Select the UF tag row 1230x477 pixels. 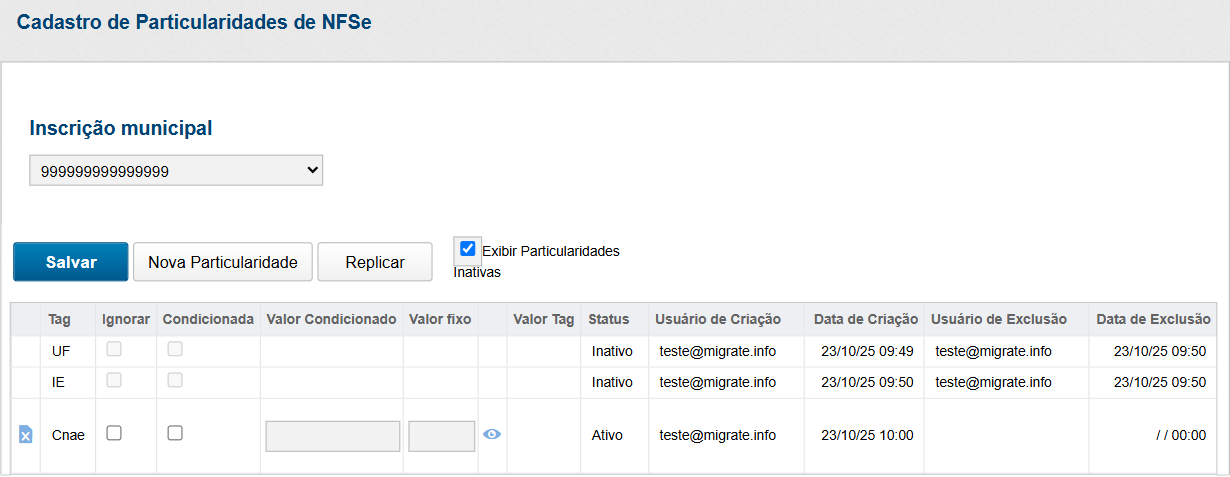coord(62,352)
